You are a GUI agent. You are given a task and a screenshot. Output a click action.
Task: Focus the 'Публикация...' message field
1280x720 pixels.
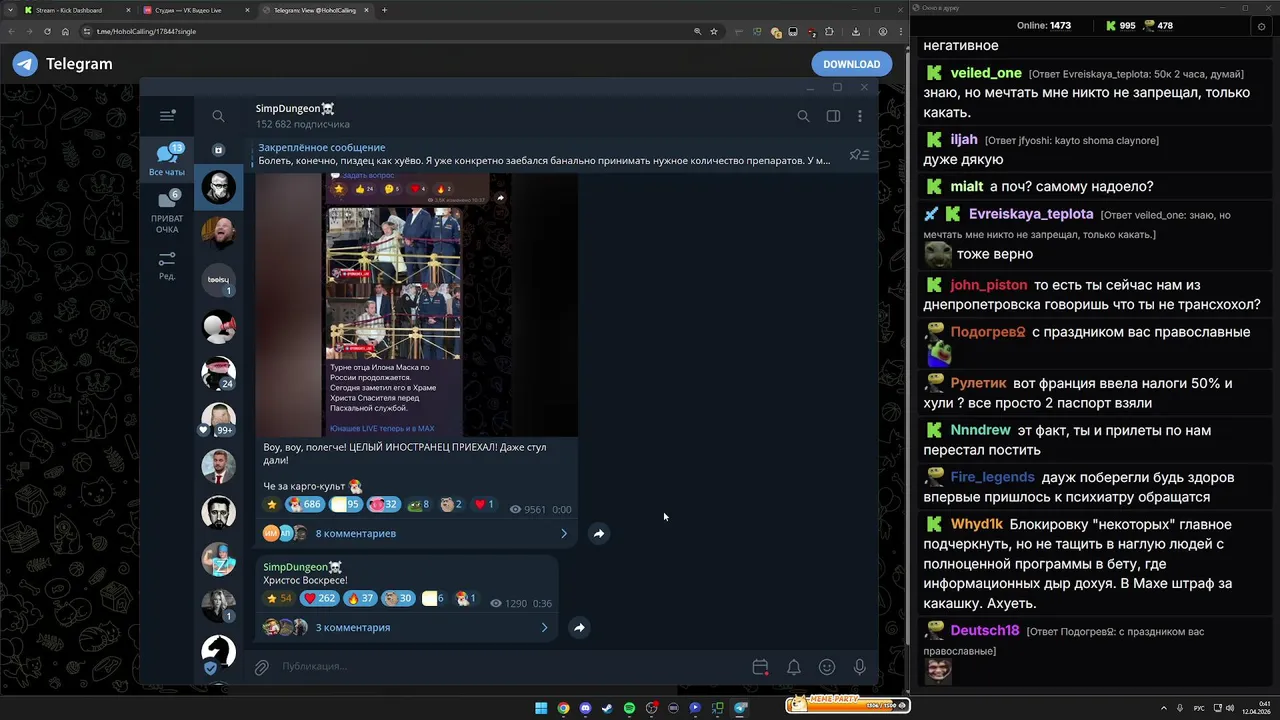pyautogui.click(x=510, y=666)
